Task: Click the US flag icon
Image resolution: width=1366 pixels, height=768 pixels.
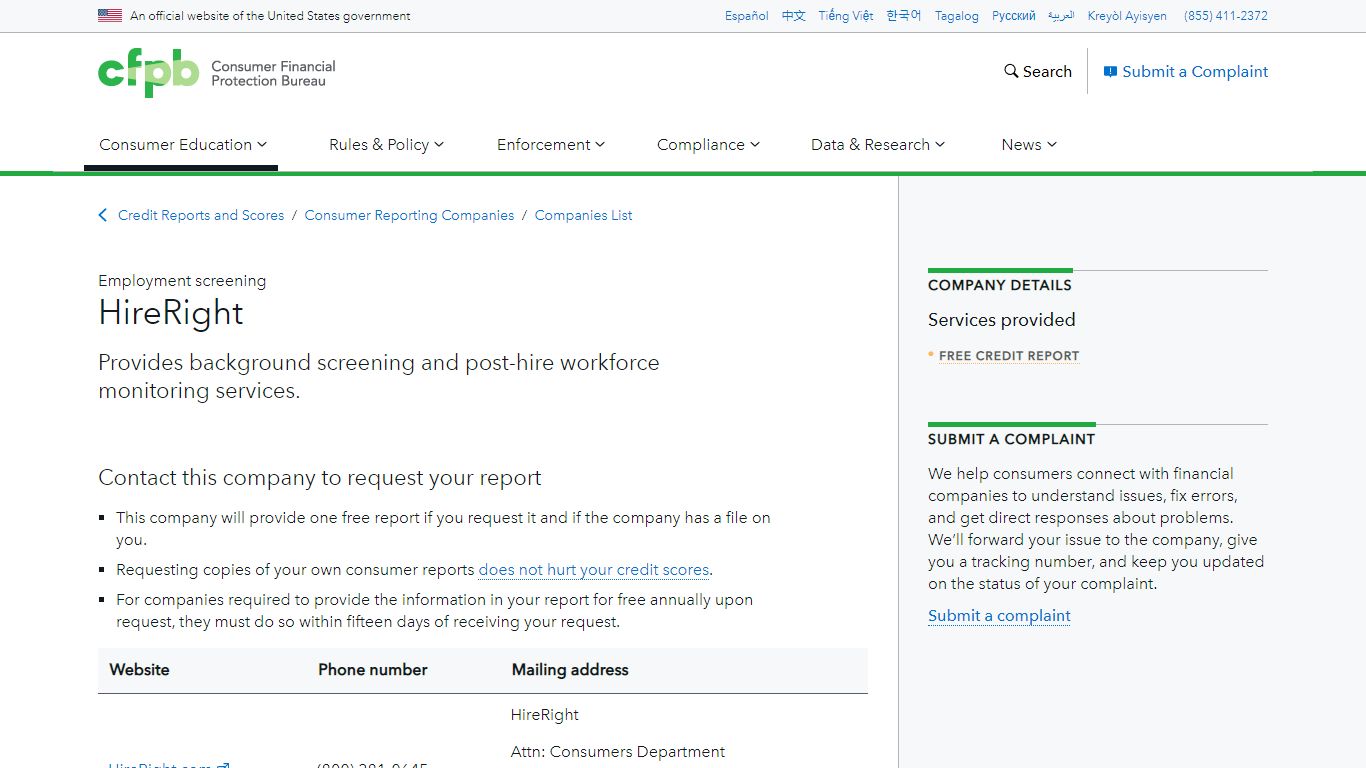Action: tap(110, 15)
